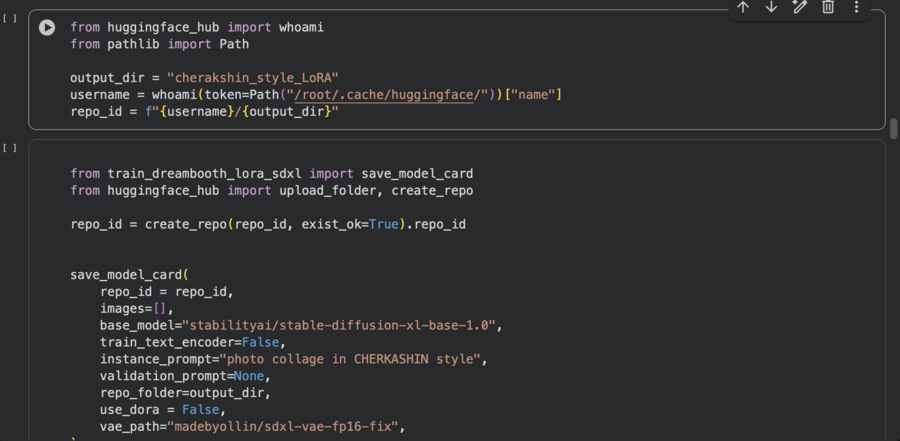Delete the selected cell

[828, 7]
